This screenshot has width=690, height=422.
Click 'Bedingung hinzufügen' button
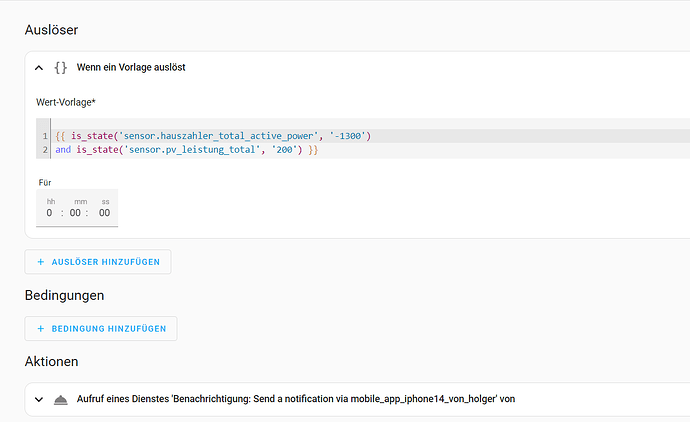pos(101,329)
